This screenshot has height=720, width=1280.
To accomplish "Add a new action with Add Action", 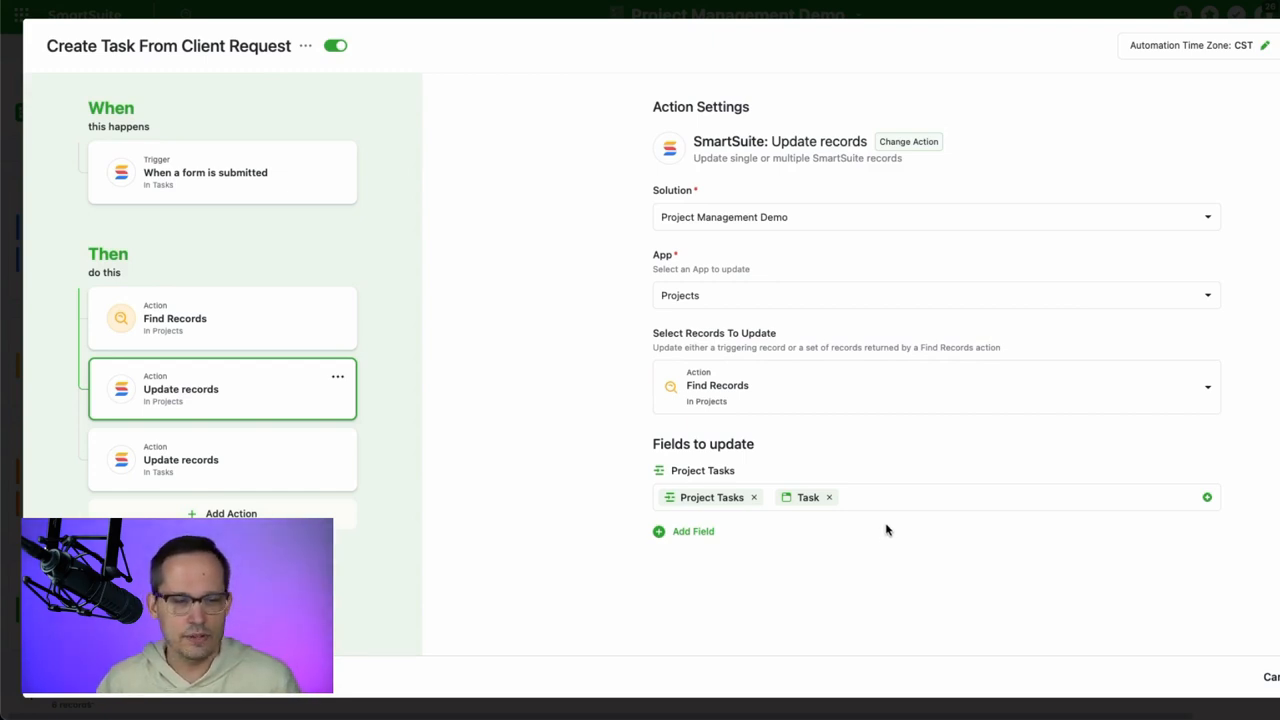I will (222, 513).
